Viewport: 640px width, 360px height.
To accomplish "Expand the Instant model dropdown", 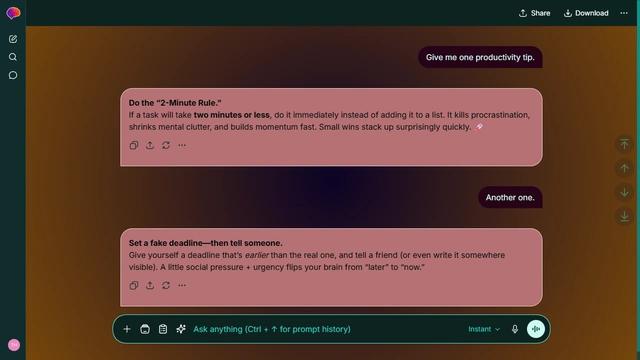I will click(484, 329).
